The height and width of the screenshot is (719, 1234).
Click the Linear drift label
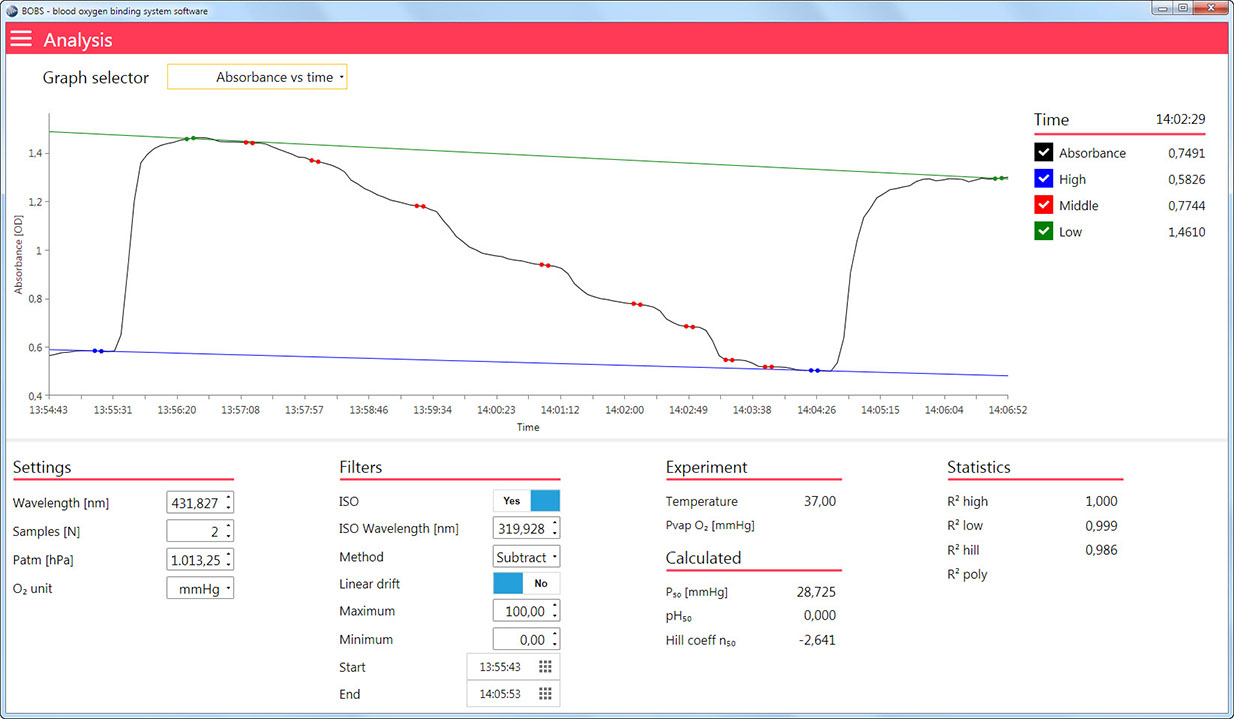pyautogui.click(x=370, y=583)
